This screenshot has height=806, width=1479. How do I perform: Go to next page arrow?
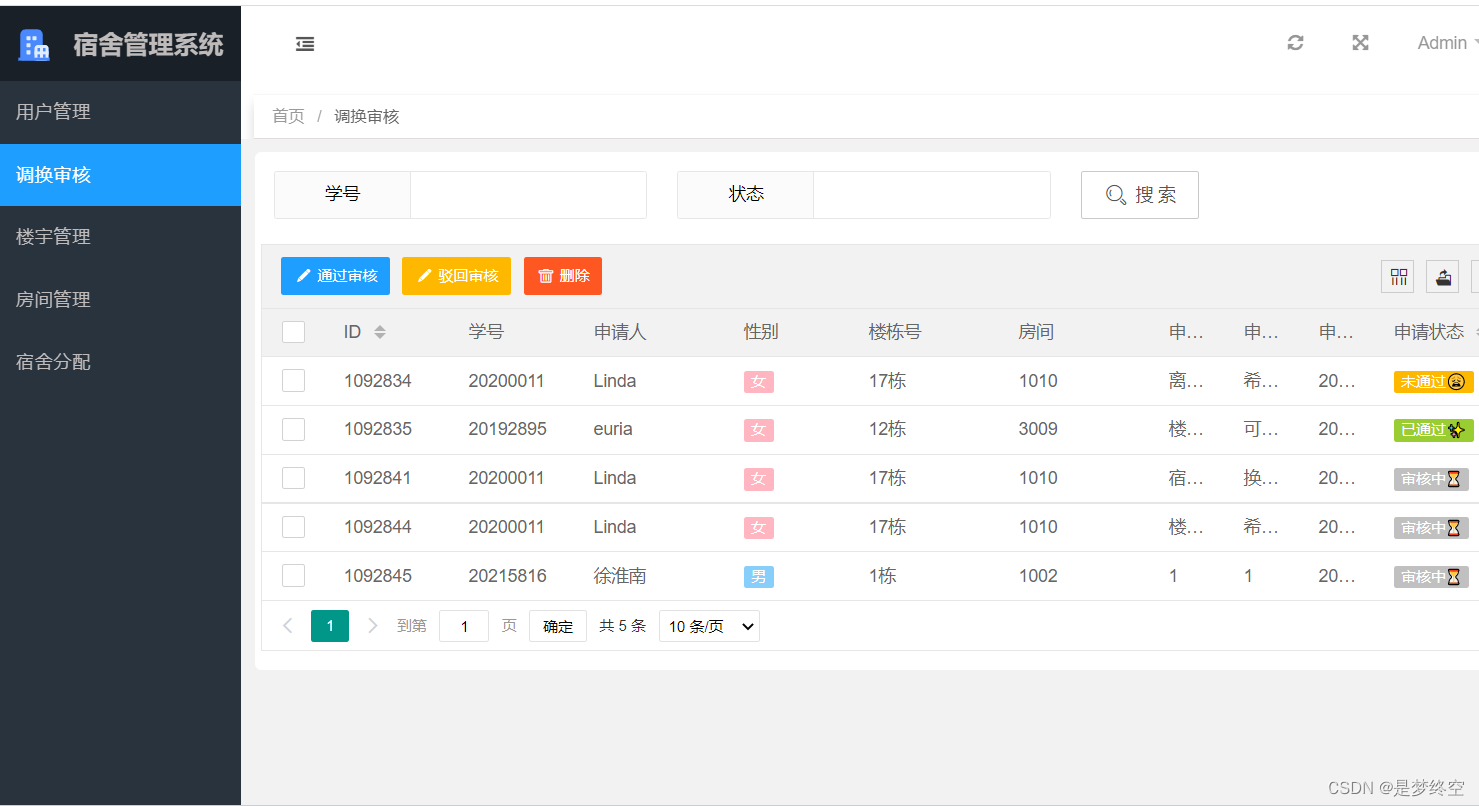[x=373, y=626]
